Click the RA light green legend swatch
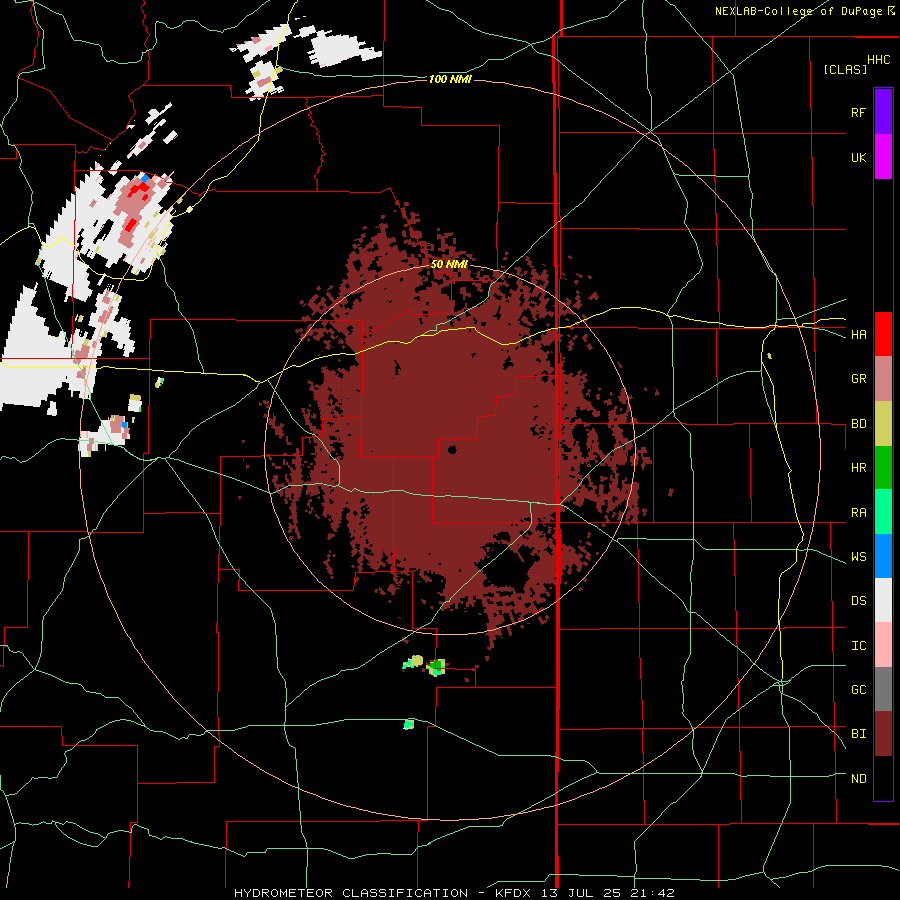The width and height of the screenshot is (900, 900). [883, 512]
